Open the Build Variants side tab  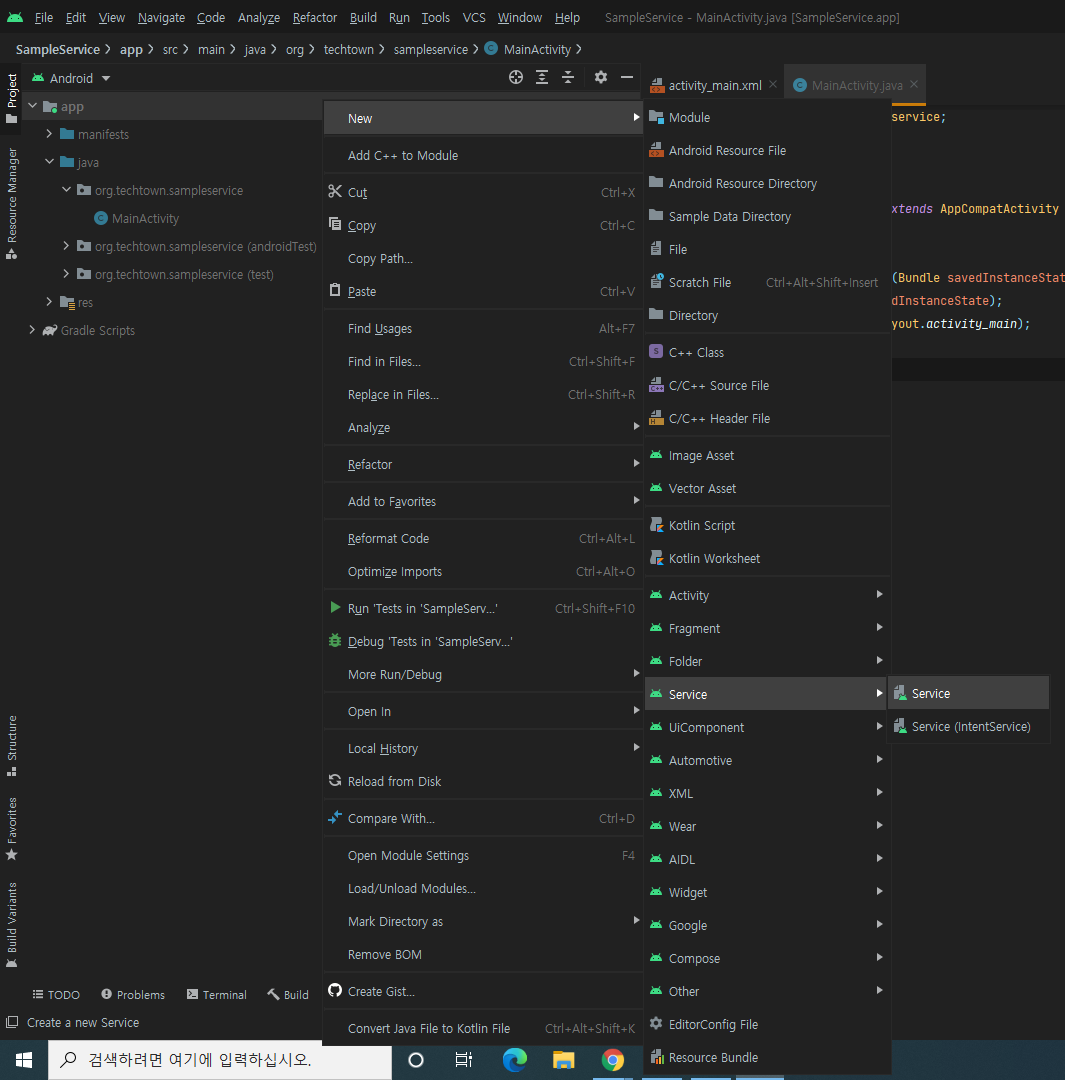(x=12, y=925)
